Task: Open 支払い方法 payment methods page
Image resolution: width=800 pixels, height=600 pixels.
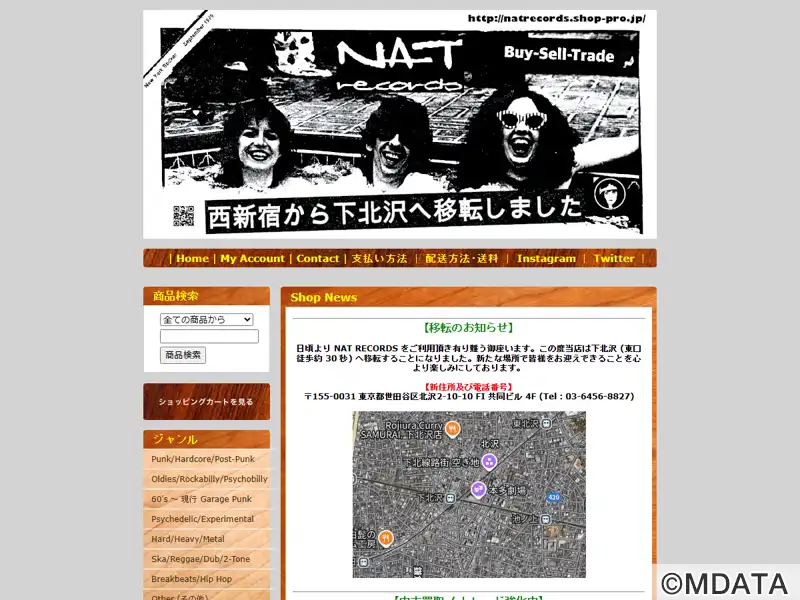Action: click(380, 258)
